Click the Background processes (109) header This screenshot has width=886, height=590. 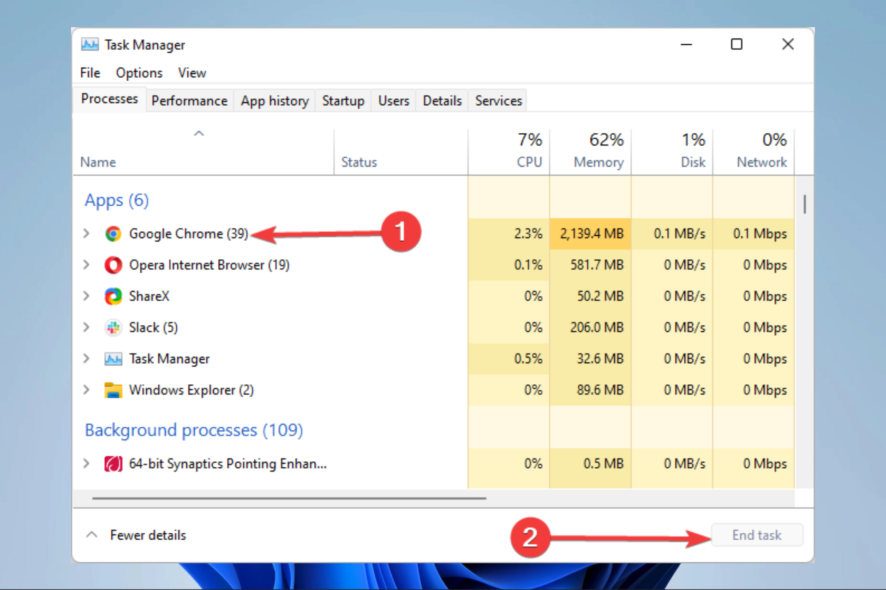pyautogui.click(x=194, y=430)
